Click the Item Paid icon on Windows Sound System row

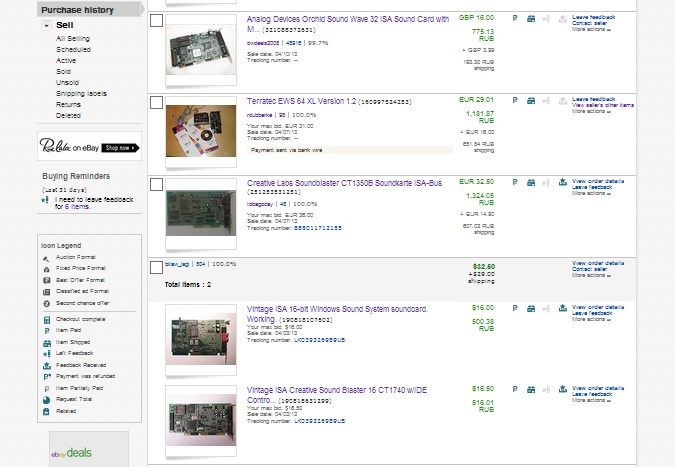click(x=515, y=308)
